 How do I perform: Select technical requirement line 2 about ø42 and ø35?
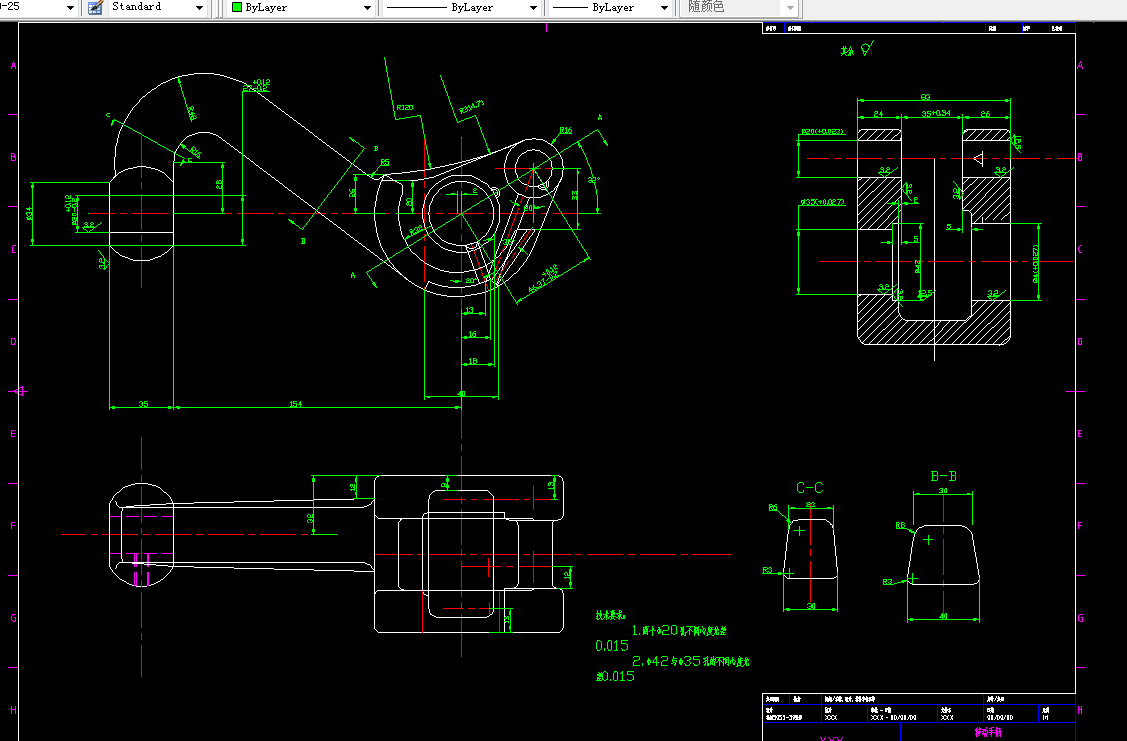tap(691, 661)
